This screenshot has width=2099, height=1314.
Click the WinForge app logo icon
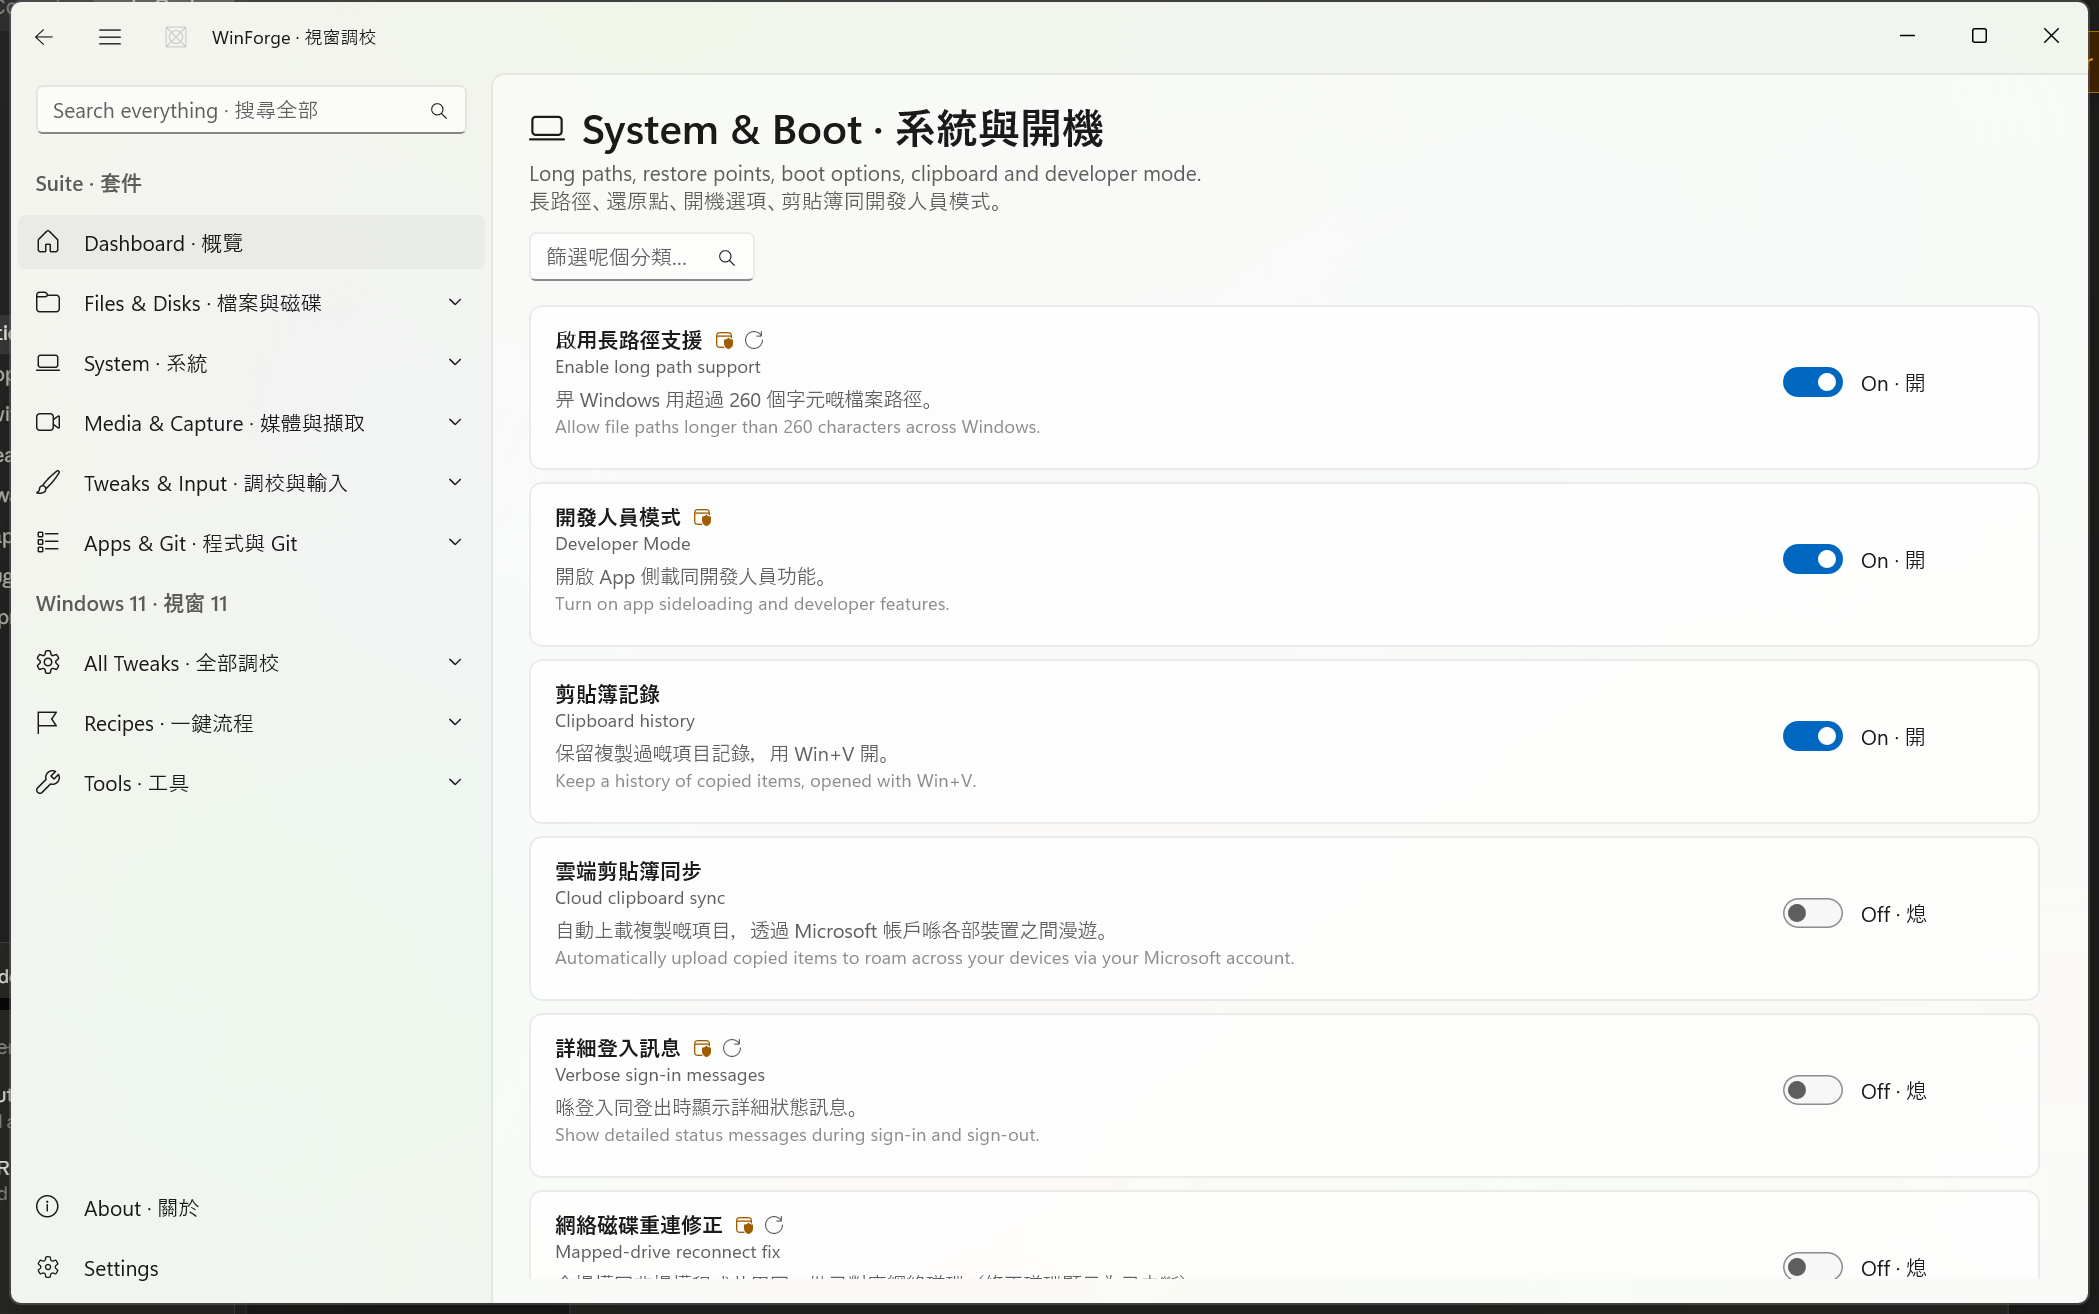176,37
